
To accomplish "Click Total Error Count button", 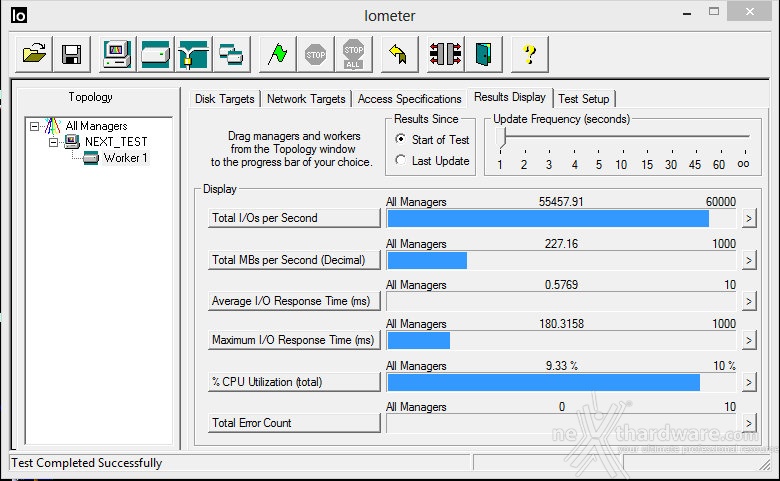I will [x=294, y=423].
